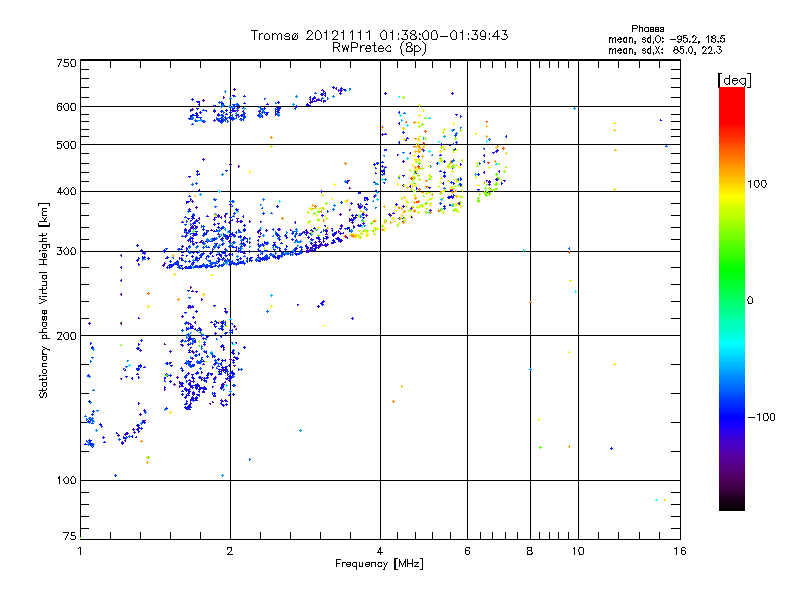Image resolution: width=800 pixels, height=600 pixels.
Task: Click the plot title 'Tromsø 20121111 01:38:00-01:39:43'
Action: coord(380,35)
